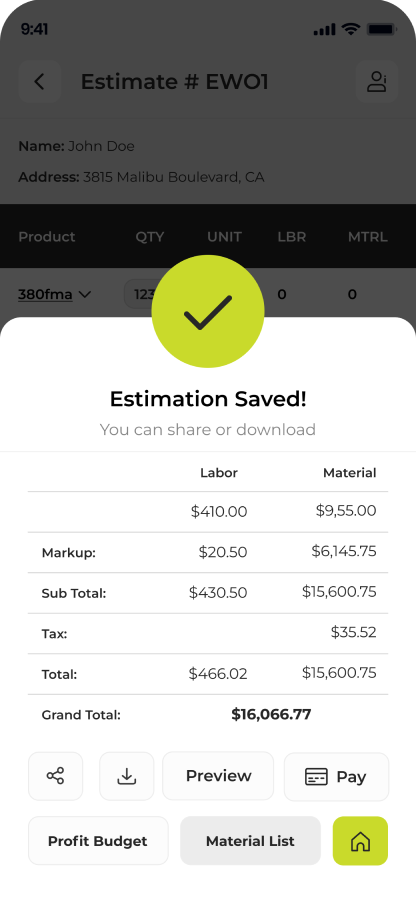This screenshot has width=416, height=899.
Task: Select the Grand Total amount $16,066.77
Action: tap(271, 714)
